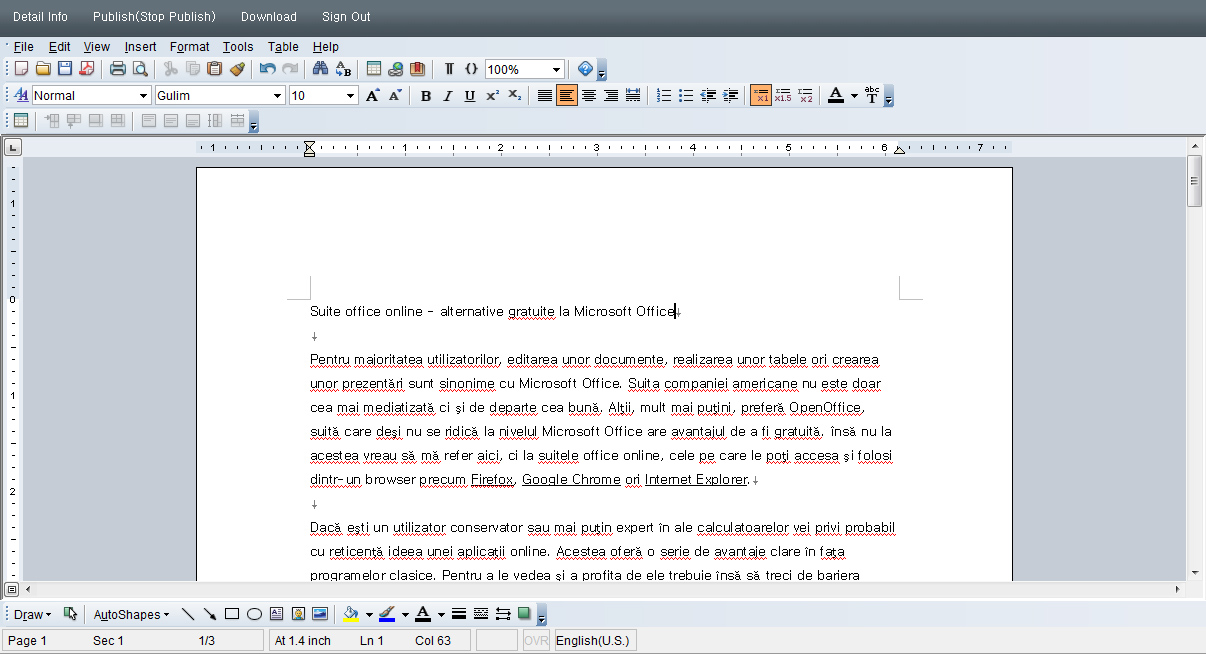This screenshot has width=1206, height=654.
Task: Open the Styles and Formatting icon
Action: [21, 96]
